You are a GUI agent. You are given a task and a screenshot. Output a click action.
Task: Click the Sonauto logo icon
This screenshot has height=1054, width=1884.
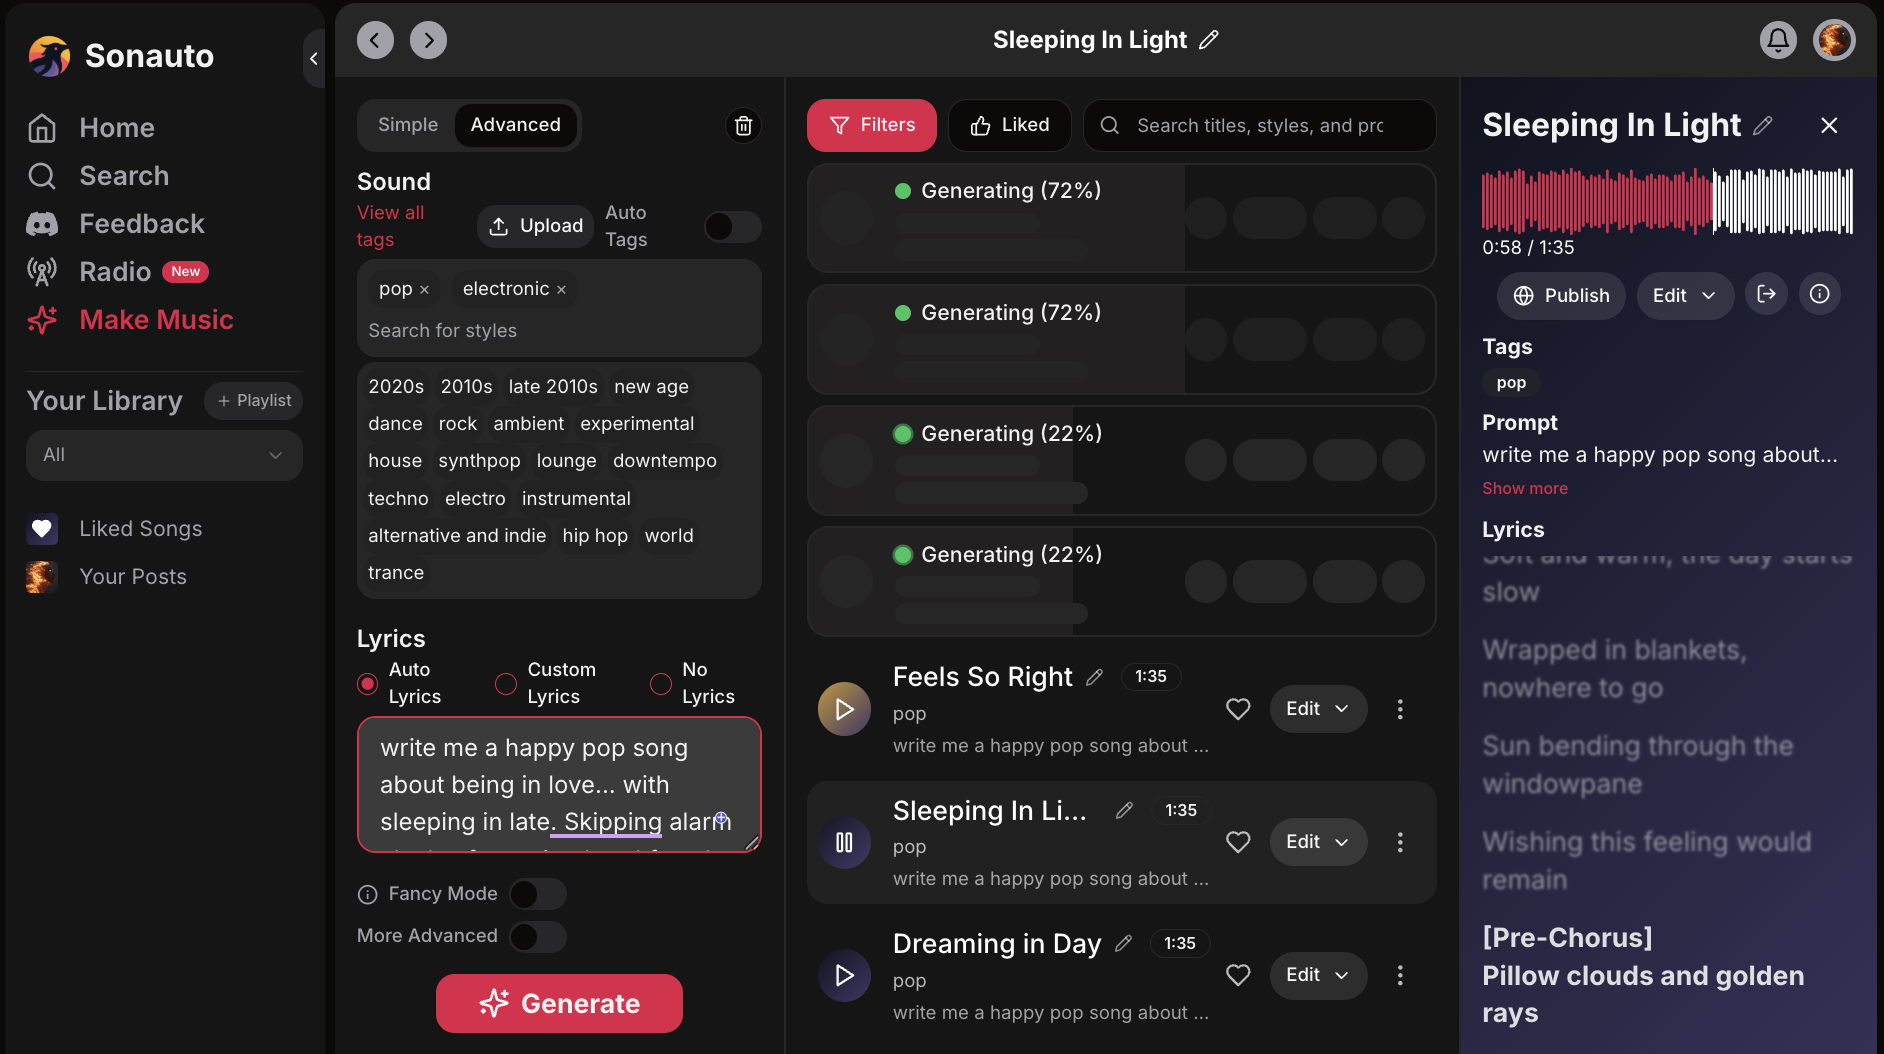tap(49, 56)
